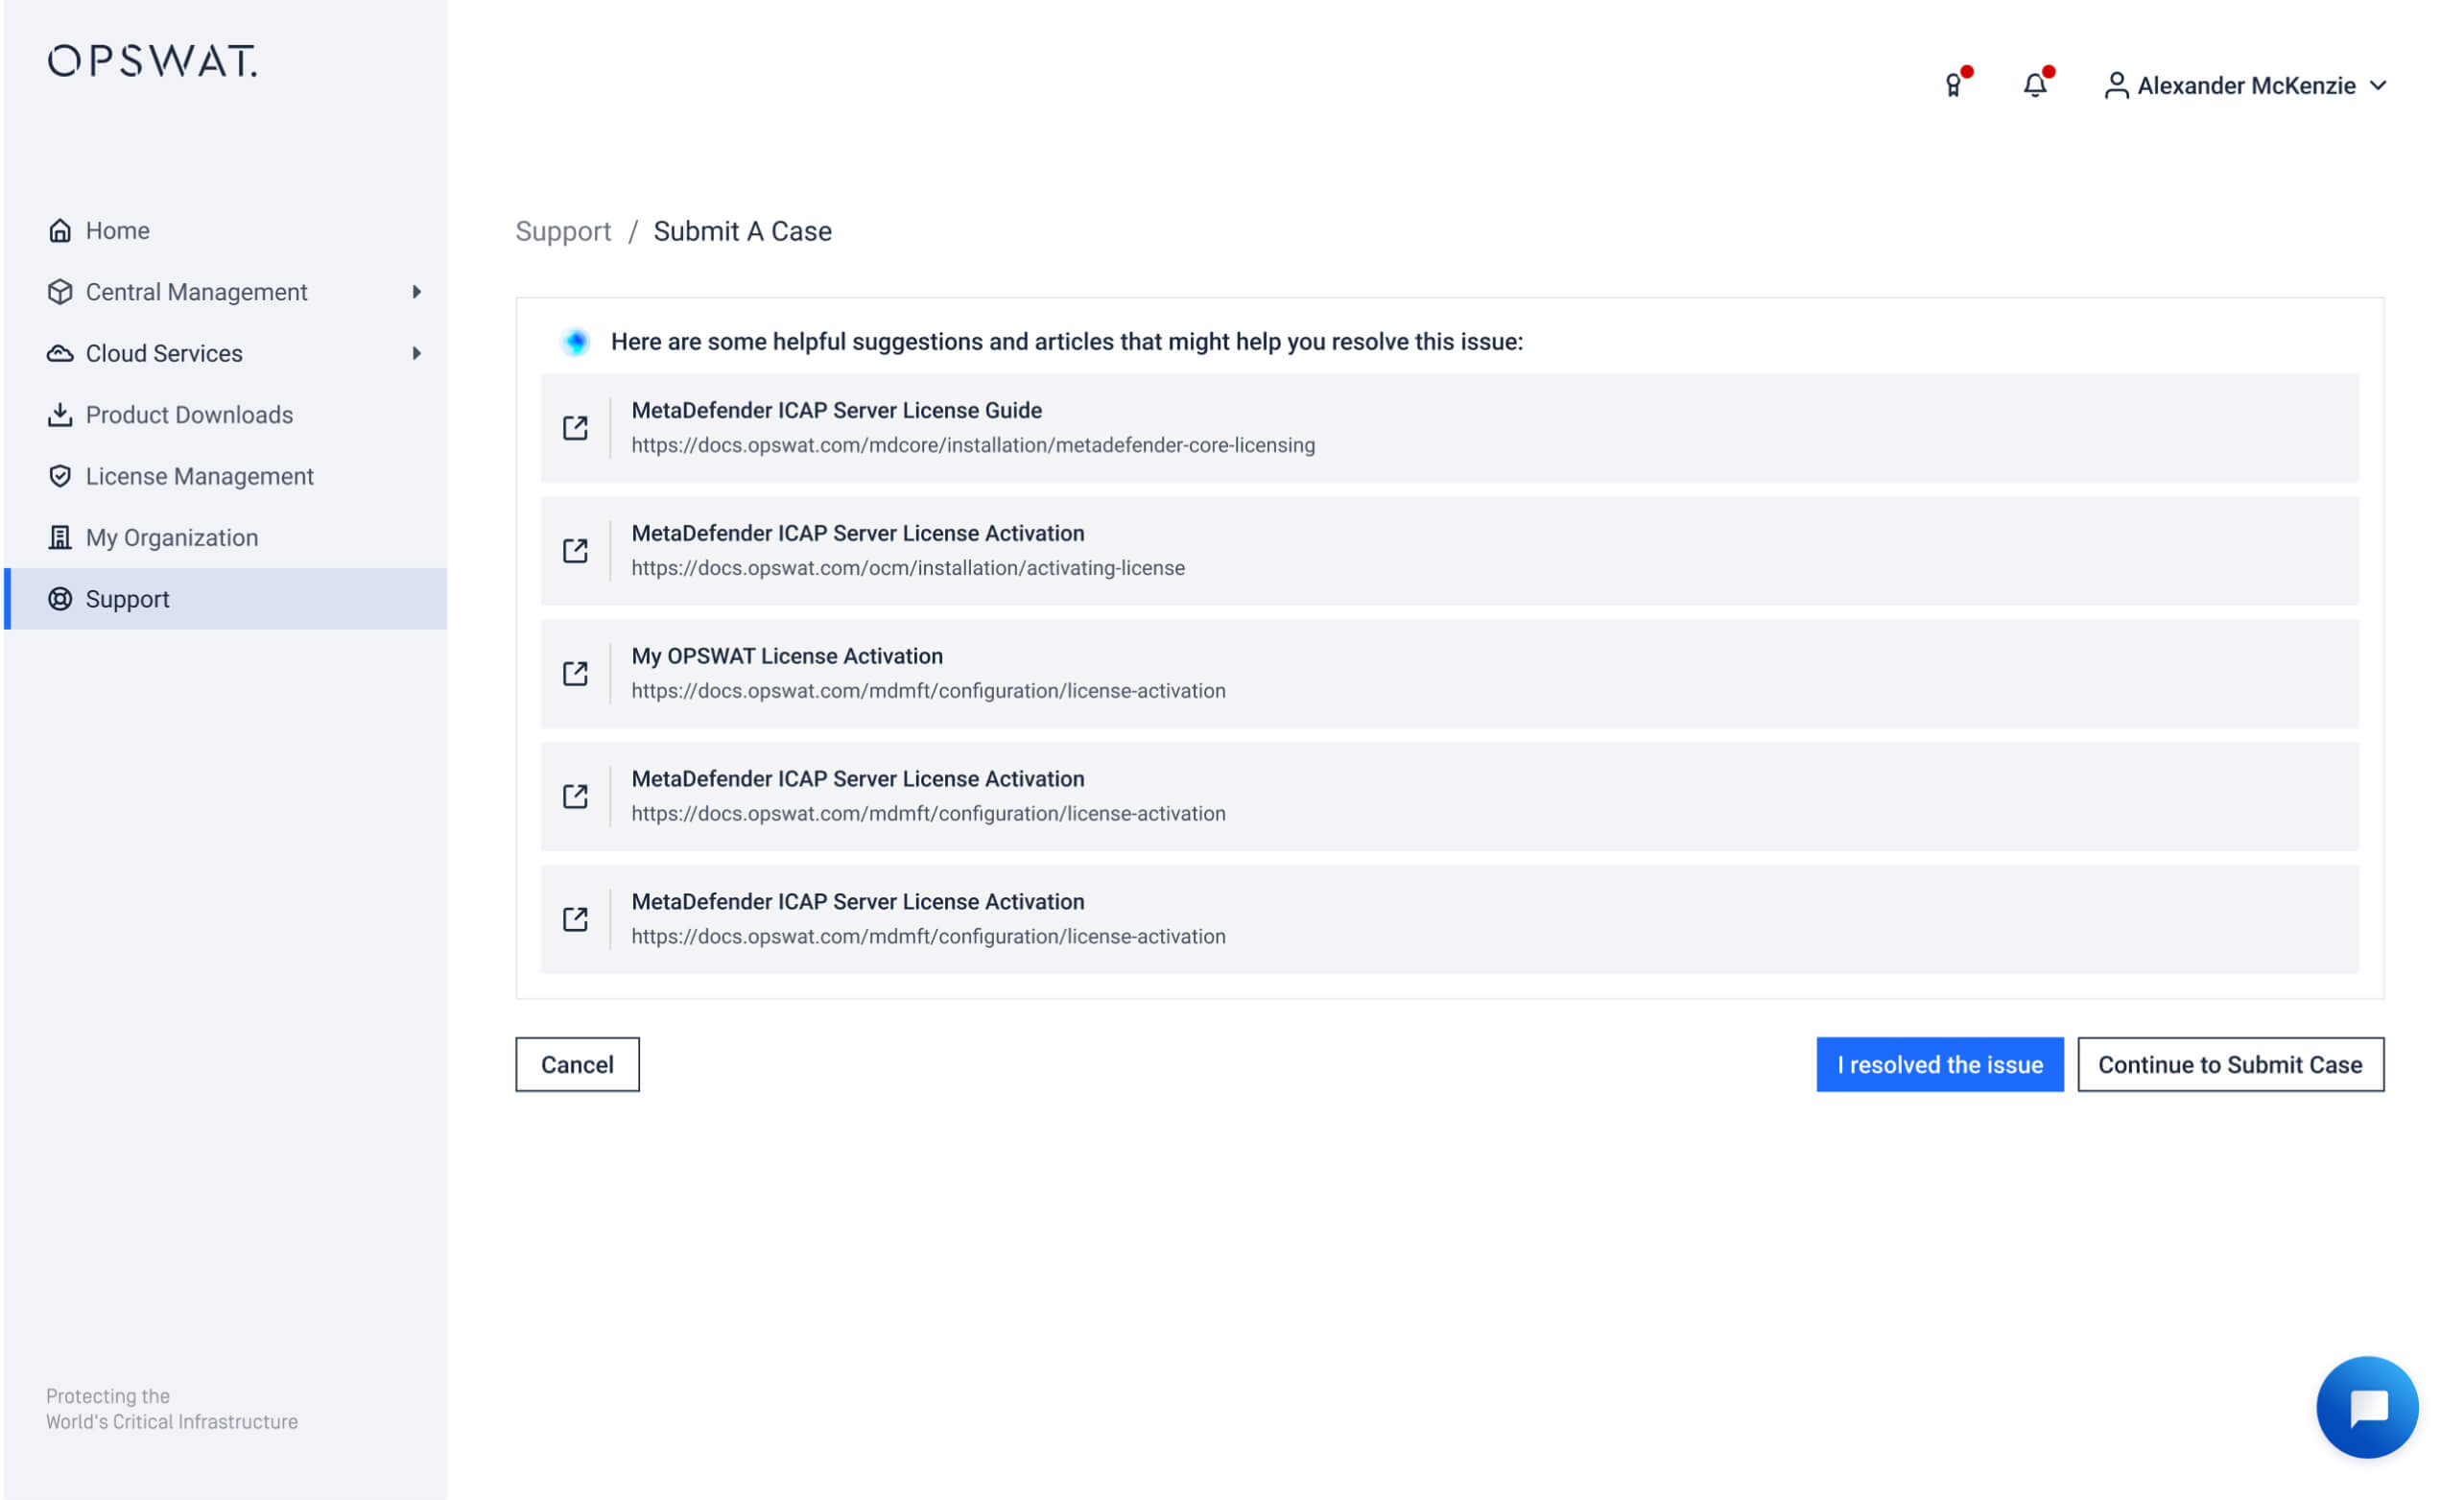Click the Product Downloads download icon

pyautogui.click(x=60, y=415)
